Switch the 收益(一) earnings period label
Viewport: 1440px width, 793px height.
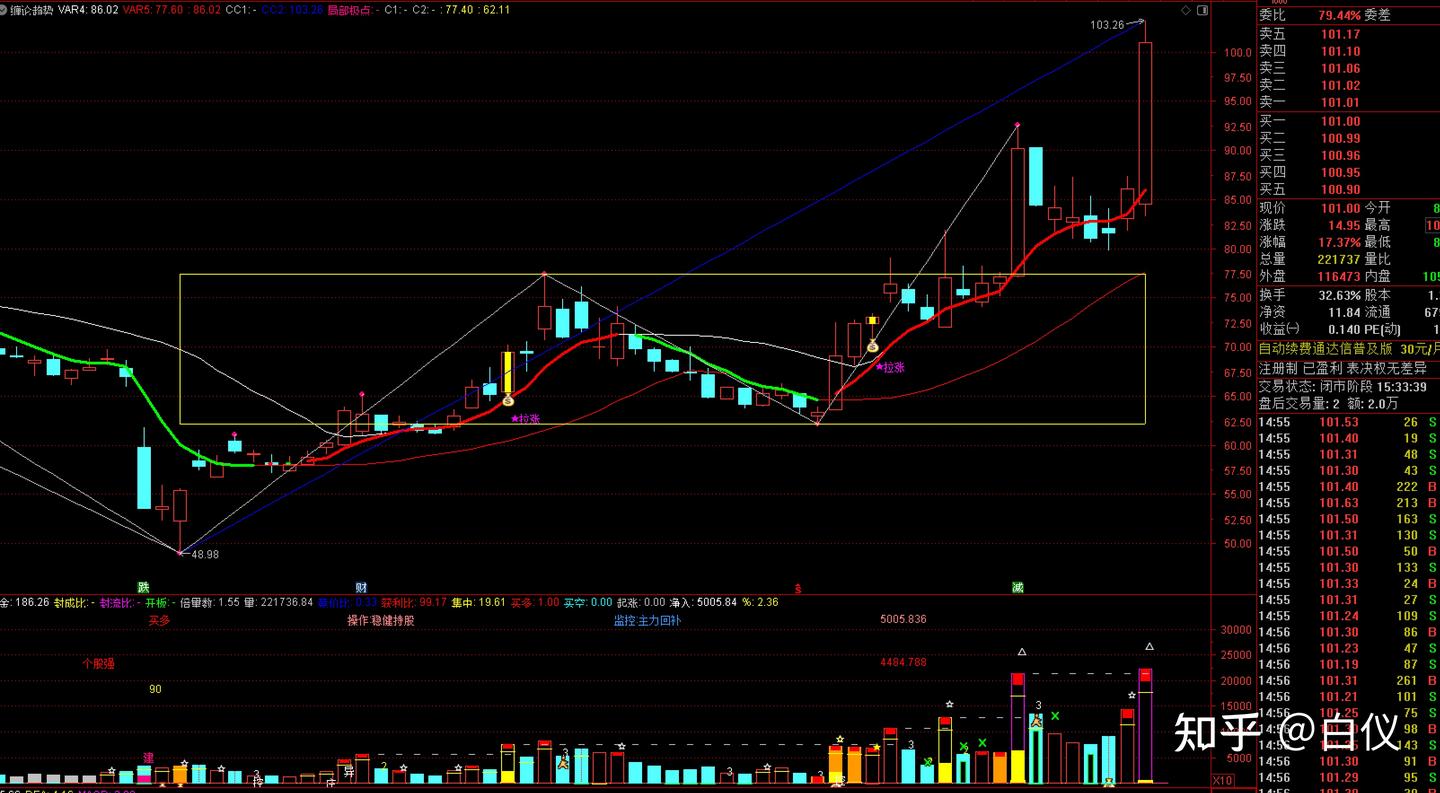pyautogui.click(x=1280, y=329)
